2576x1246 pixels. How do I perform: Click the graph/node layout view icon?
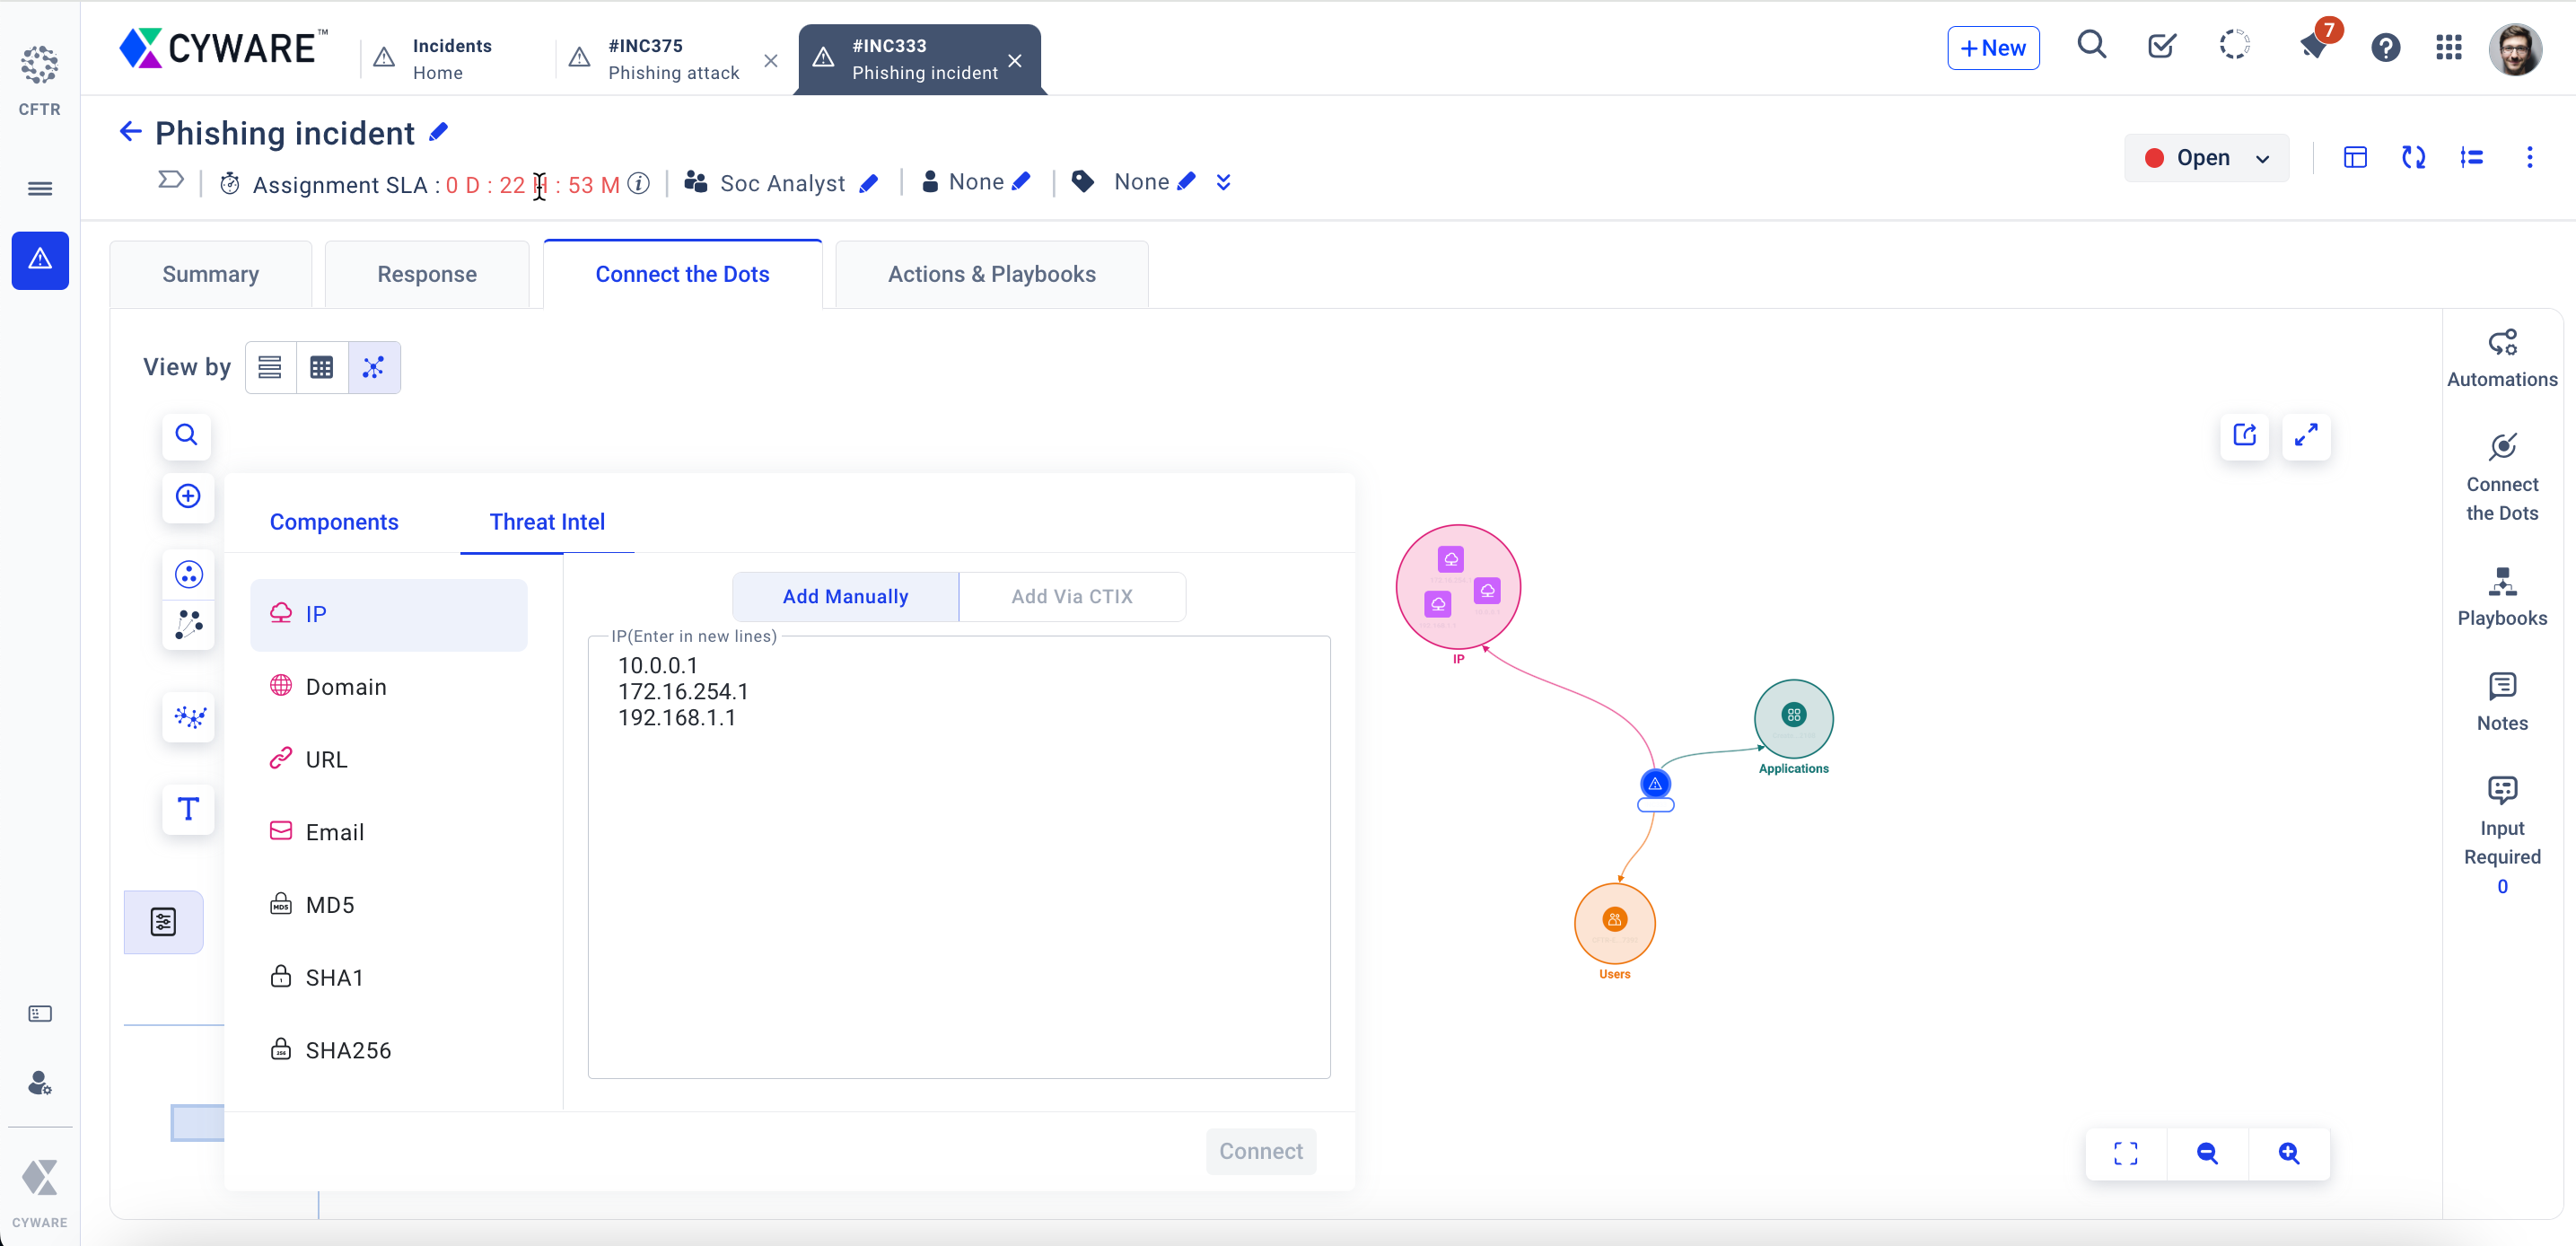pos(372,366)
